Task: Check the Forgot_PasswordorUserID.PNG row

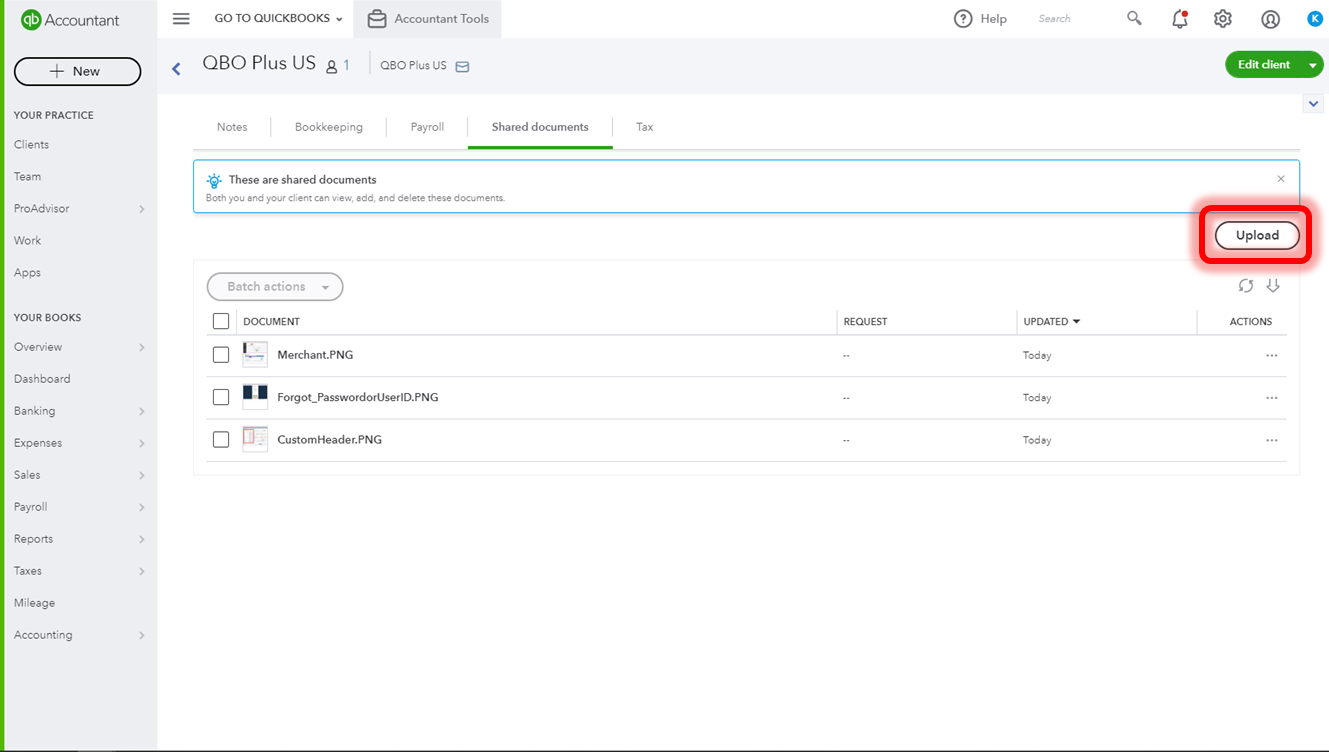Action: tap(220, 397)
